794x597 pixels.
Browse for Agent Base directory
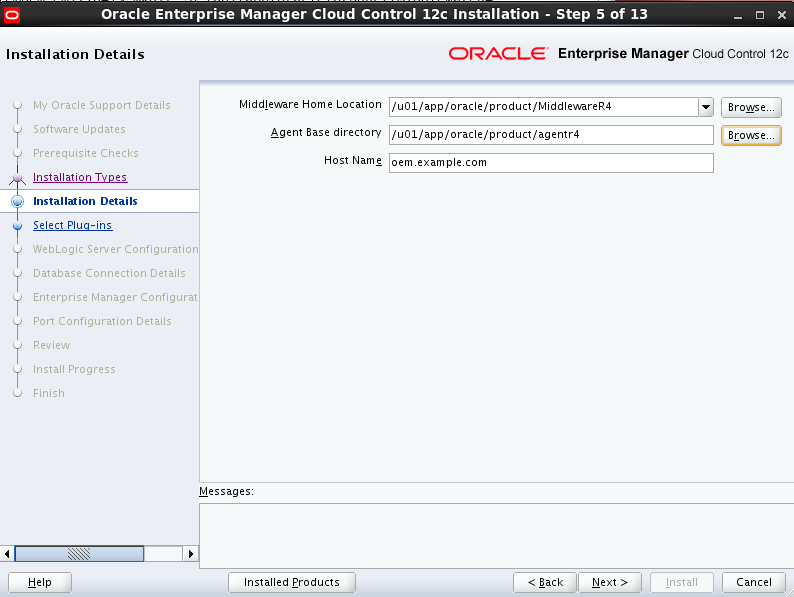click(751, 135)
